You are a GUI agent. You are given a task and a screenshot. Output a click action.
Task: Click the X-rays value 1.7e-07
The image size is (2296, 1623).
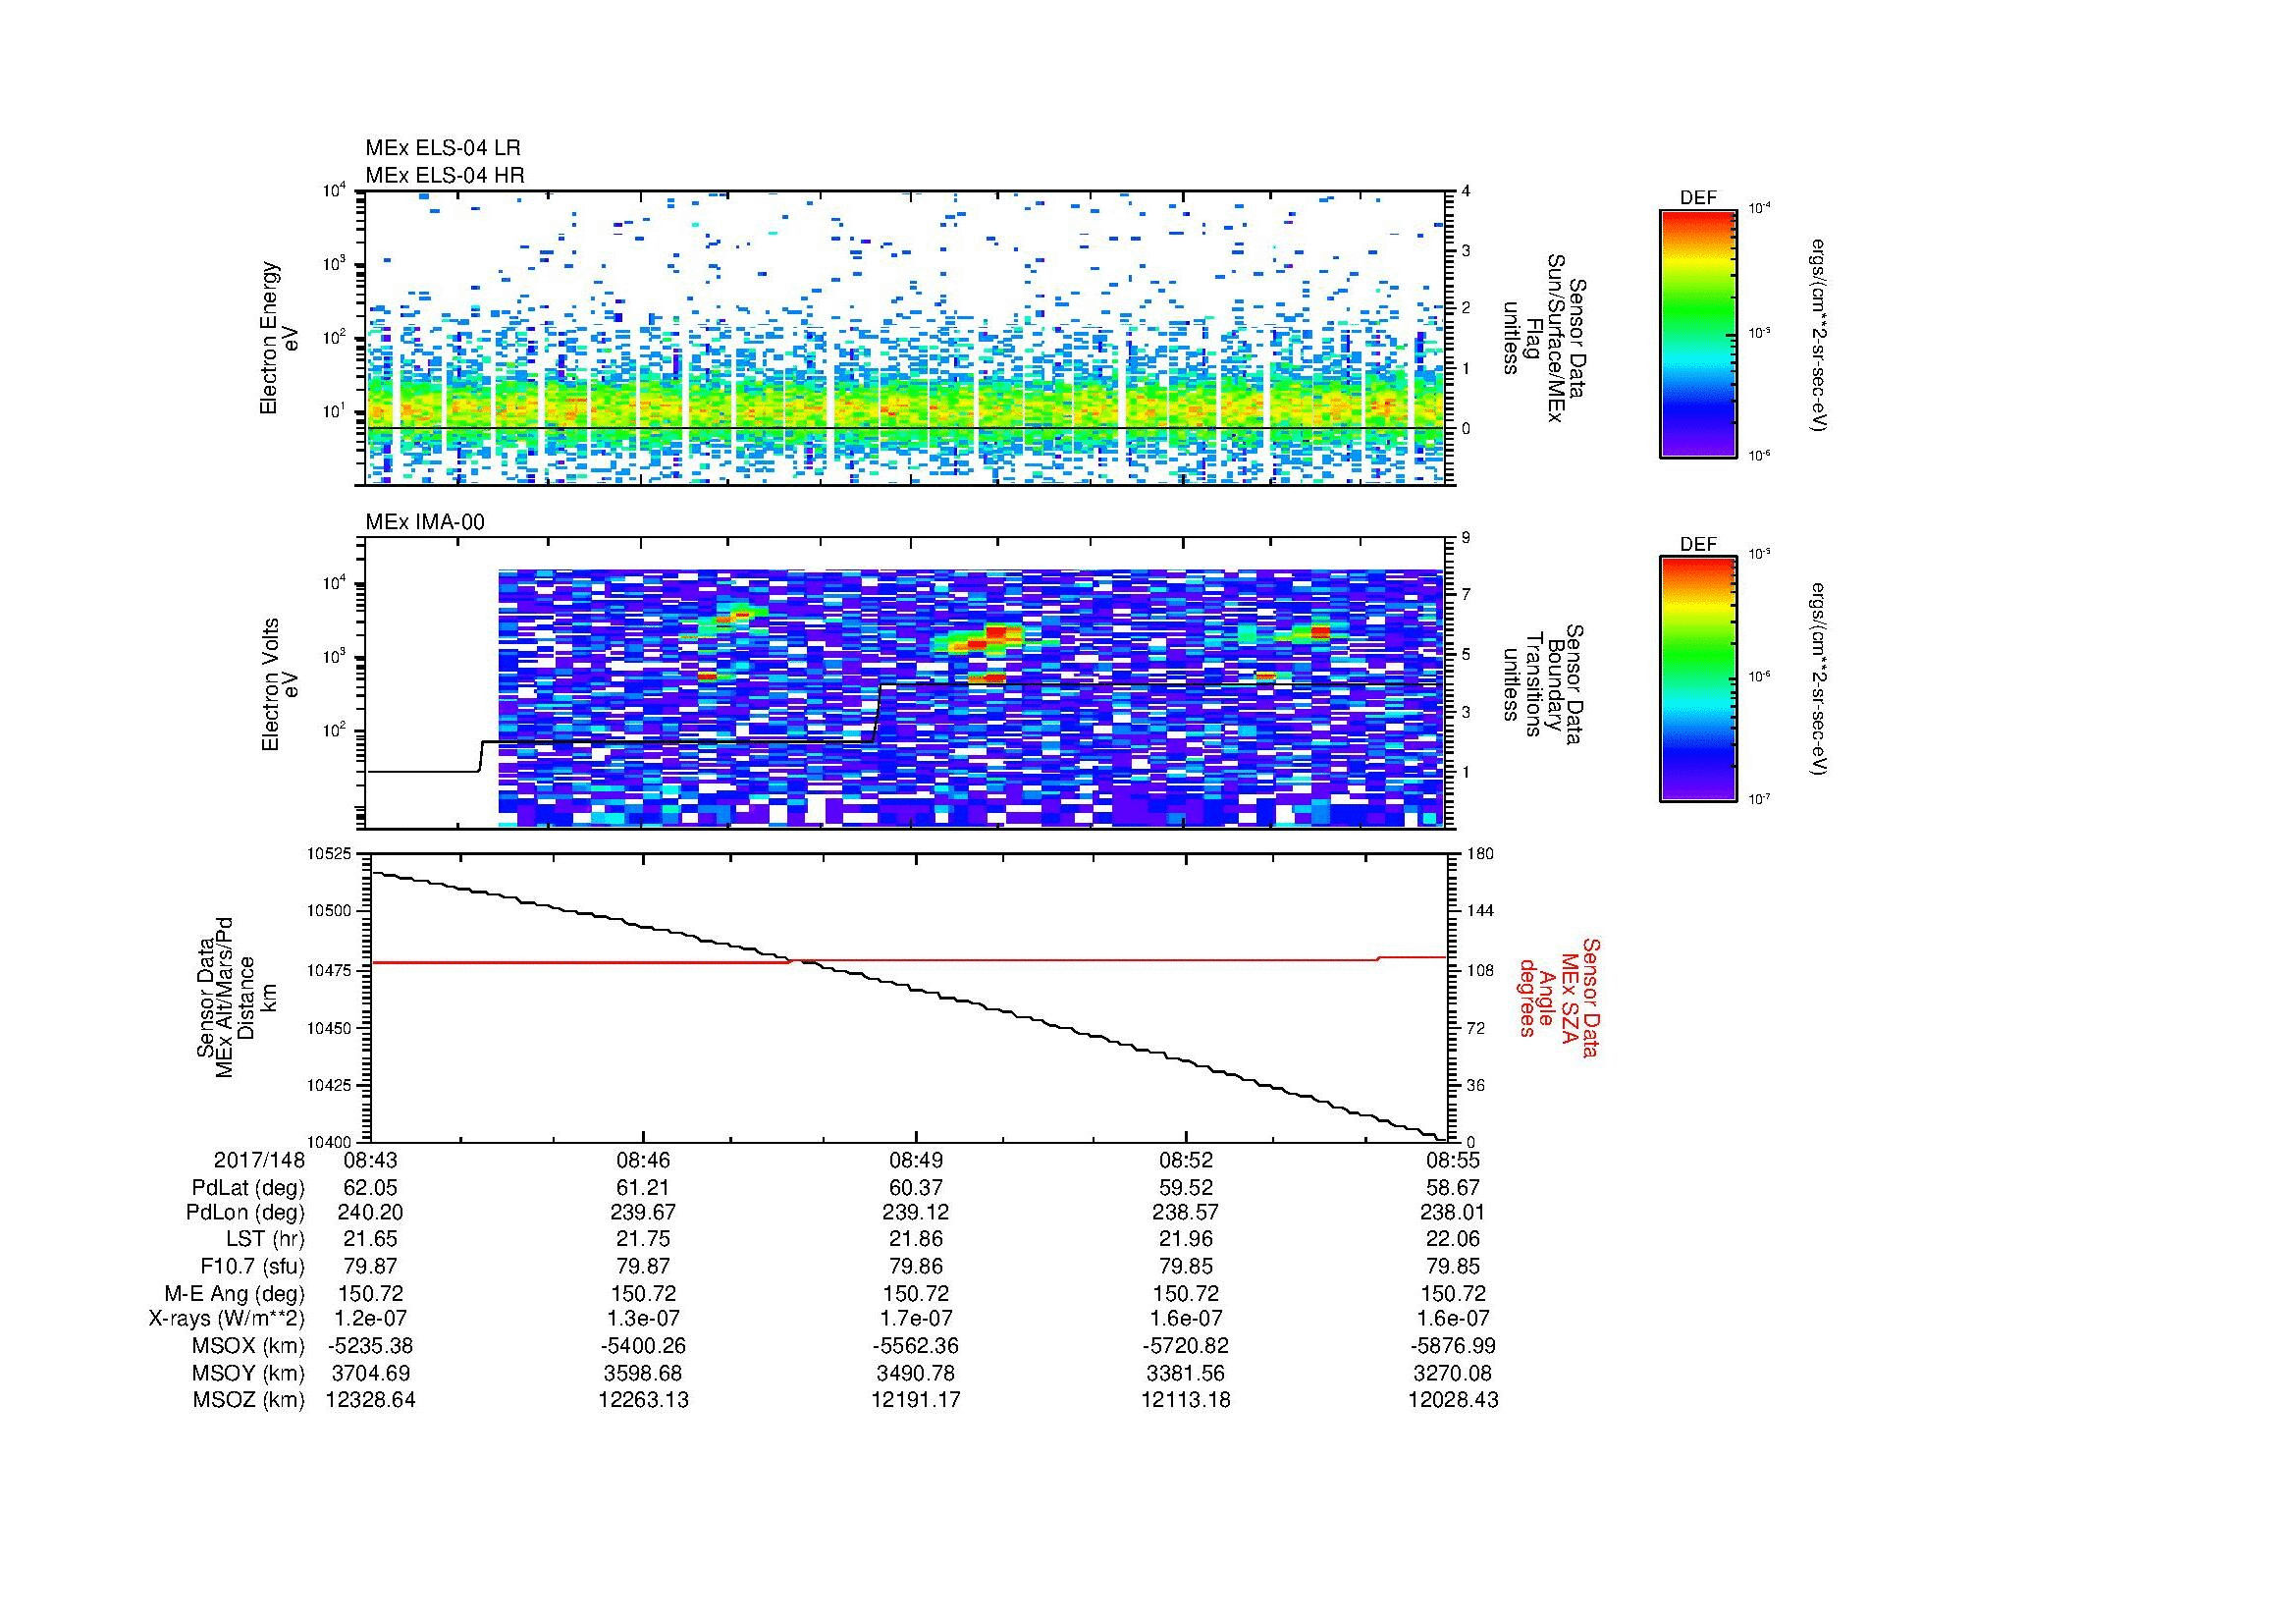tap(915, 1319)
